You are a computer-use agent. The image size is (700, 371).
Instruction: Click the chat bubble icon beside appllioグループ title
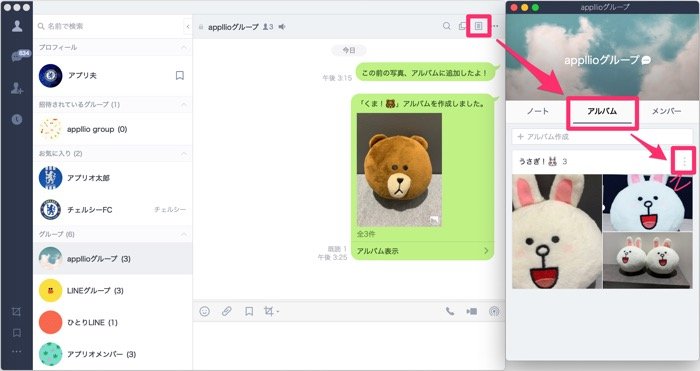click(646, 60)
